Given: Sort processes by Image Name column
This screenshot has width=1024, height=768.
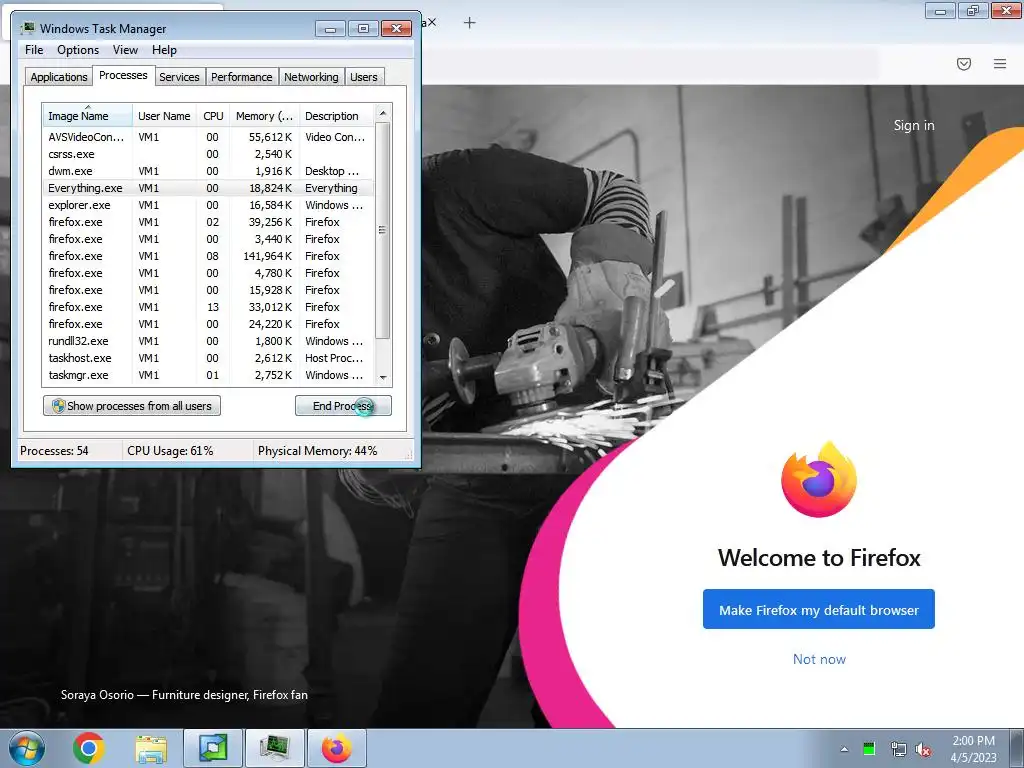Looking at the screenshot, I should pos(88,116).
